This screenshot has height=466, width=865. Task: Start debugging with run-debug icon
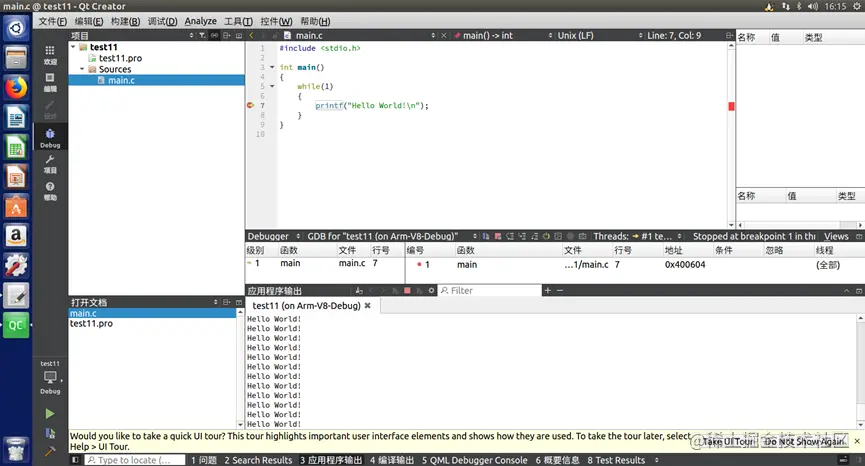(x=50, y=433)
